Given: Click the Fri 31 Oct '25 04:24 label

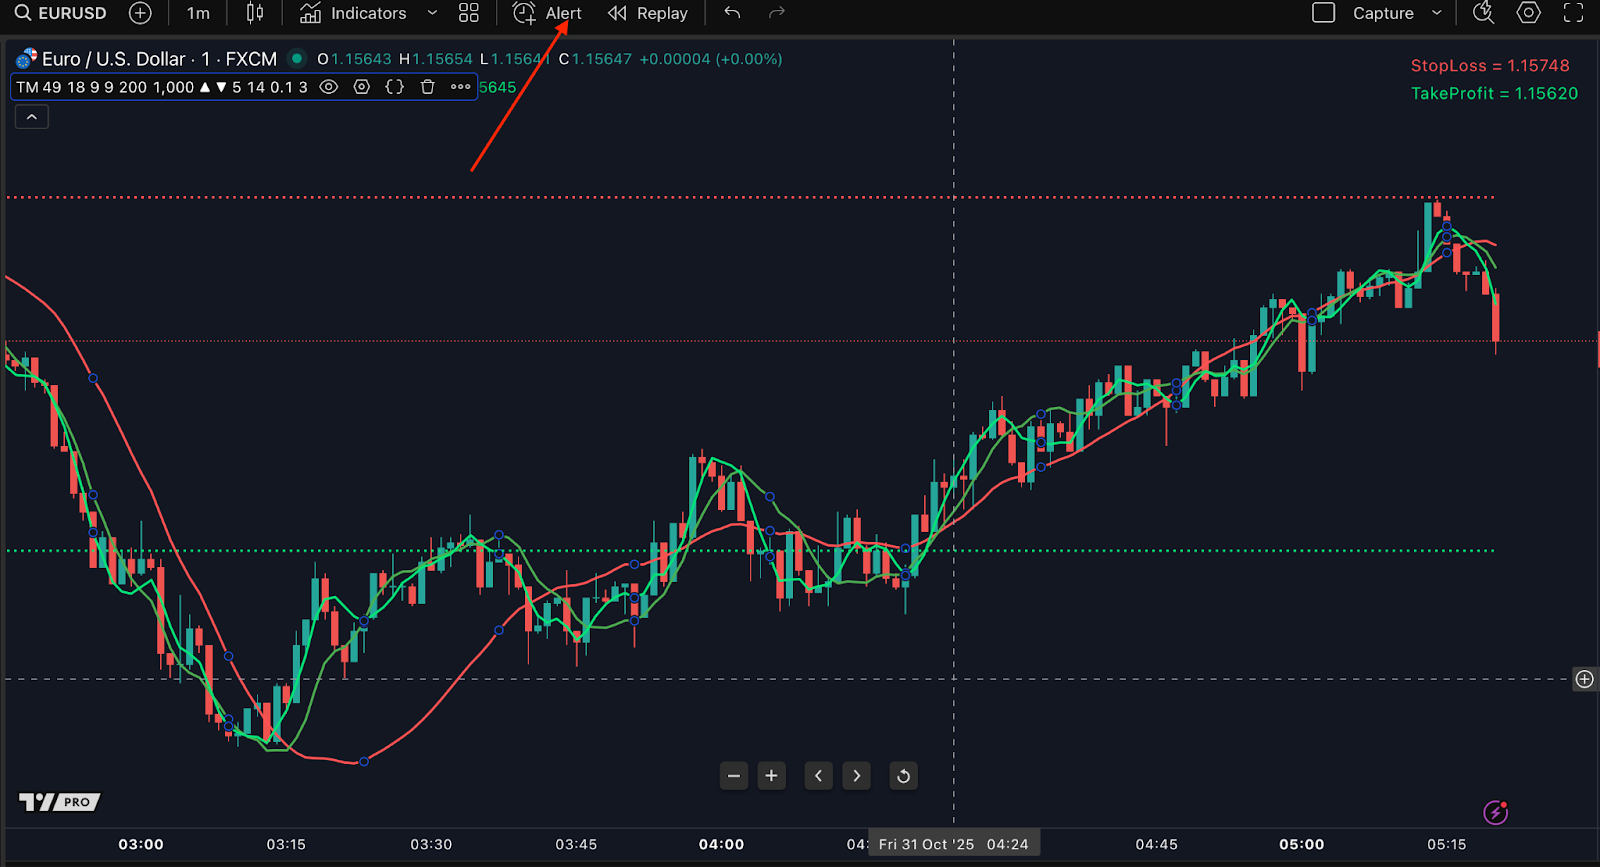Looking at the screenshot, I should coord(953,844).
